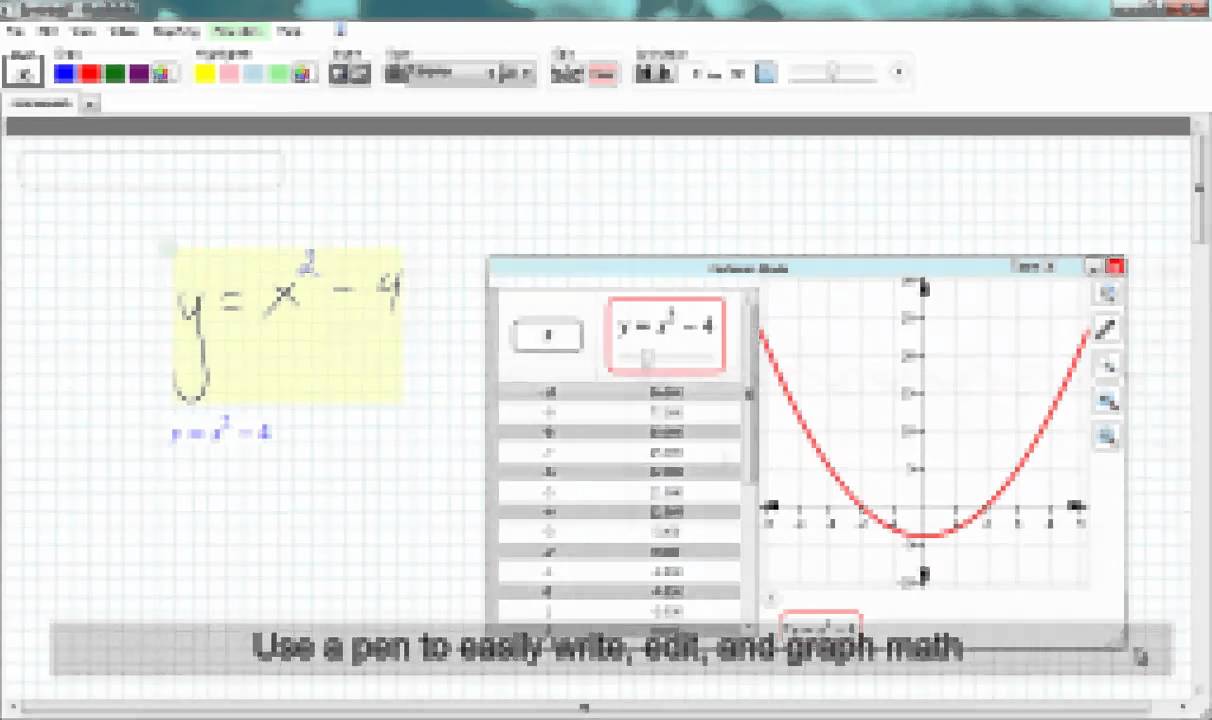
Task: Click the blue animation page icon
Action: click(765, 74)
